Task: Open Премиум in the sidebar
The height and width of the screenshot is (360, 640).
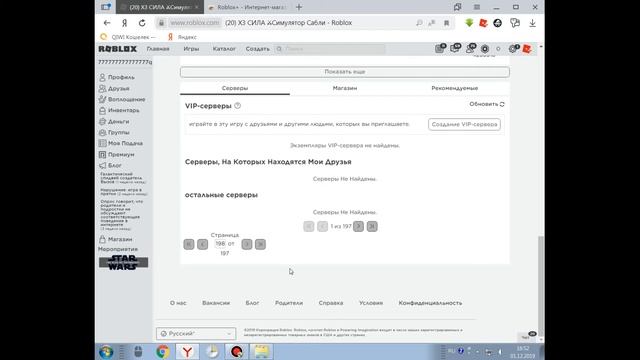Action: point(117,154)
